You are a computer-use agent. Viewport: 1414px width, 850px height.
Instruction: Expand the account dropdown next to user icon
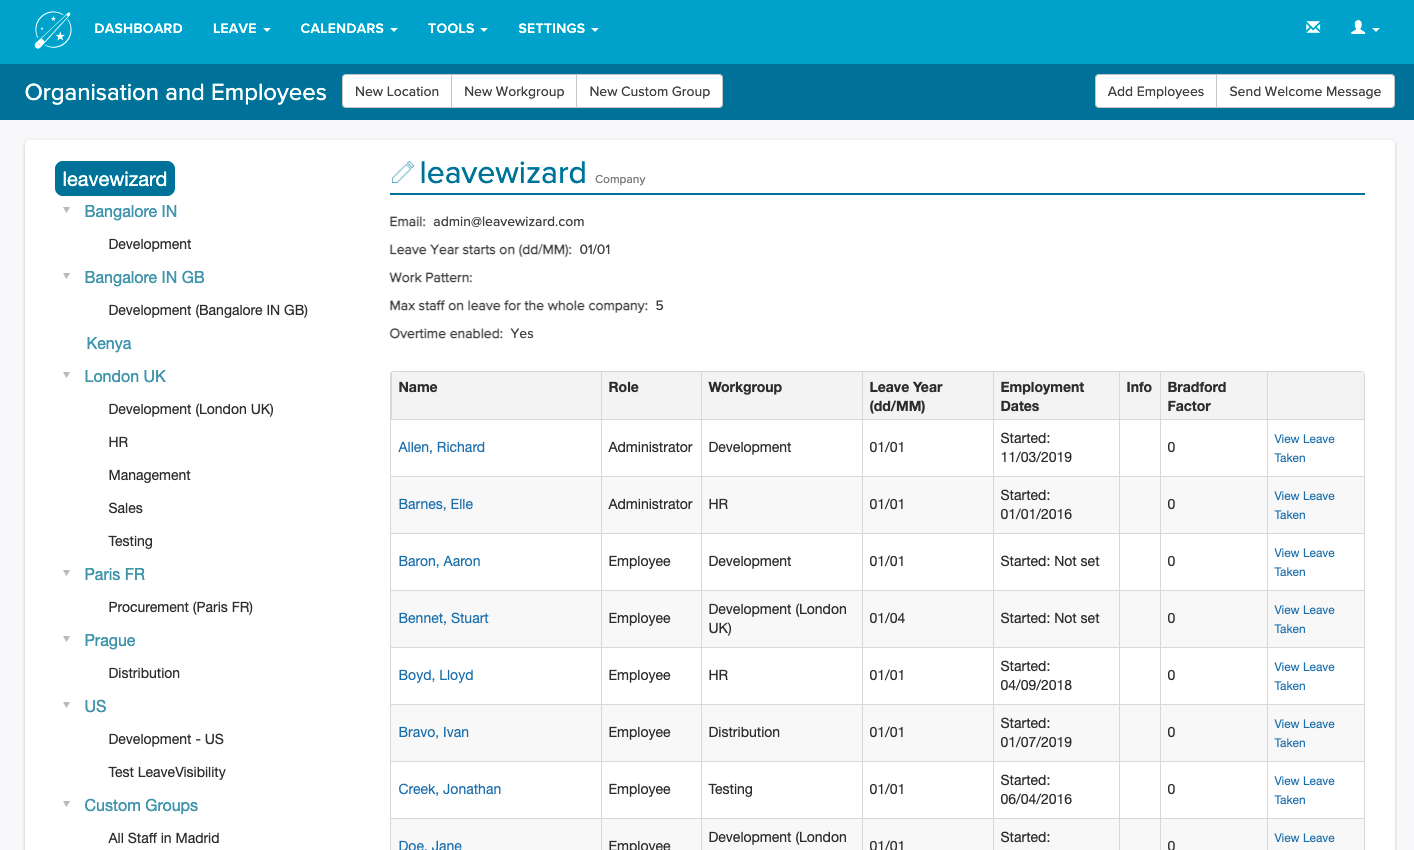(x=1376, y=30)
